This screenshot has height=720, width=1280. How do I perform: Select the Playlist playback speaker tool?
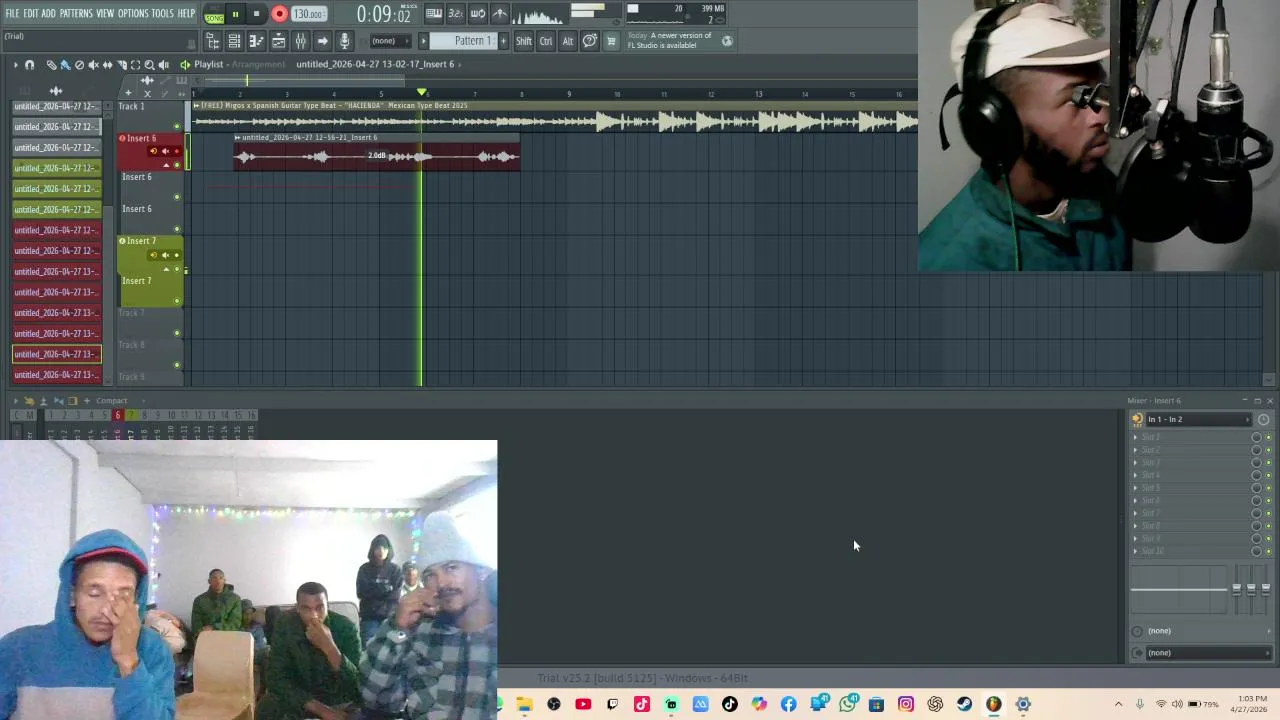click(x=163, y=65)
